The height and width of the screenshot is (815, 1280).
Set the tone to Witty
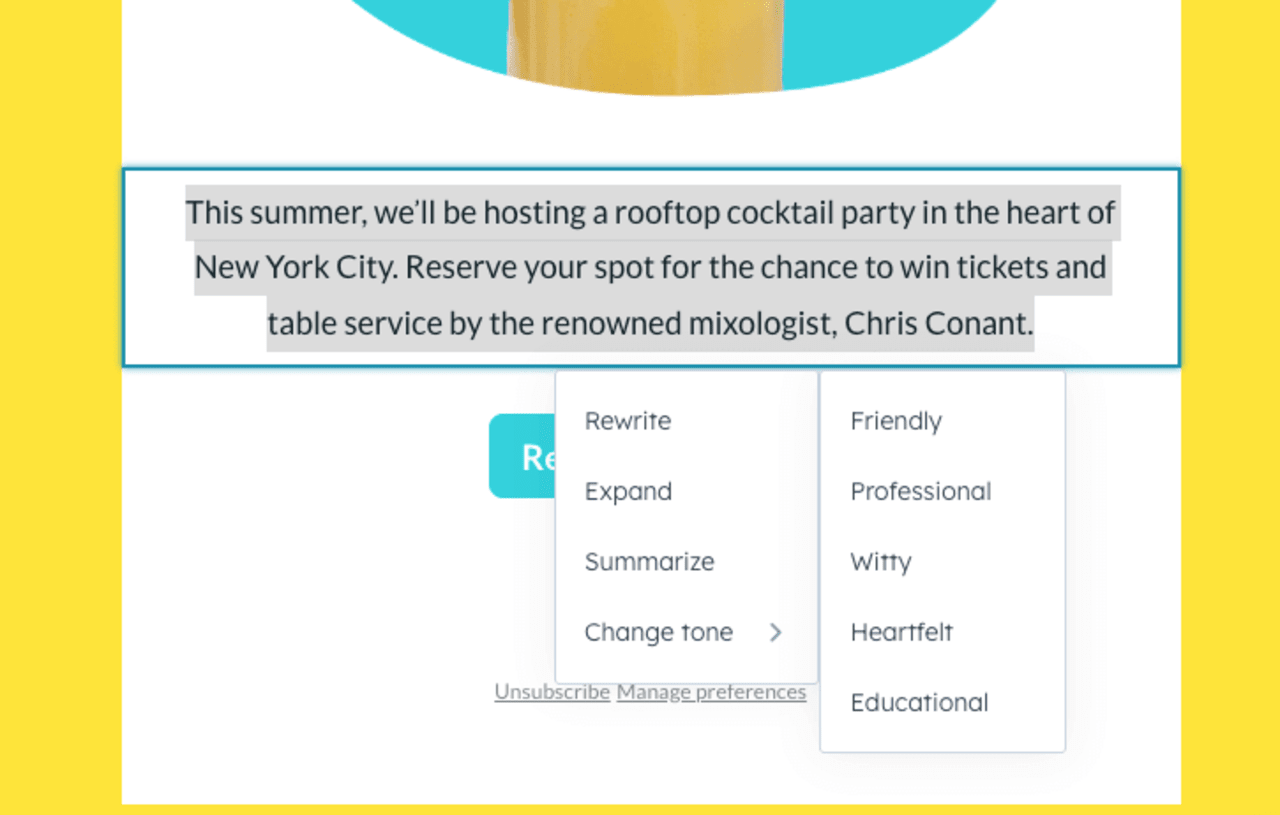tap(881, 562)
